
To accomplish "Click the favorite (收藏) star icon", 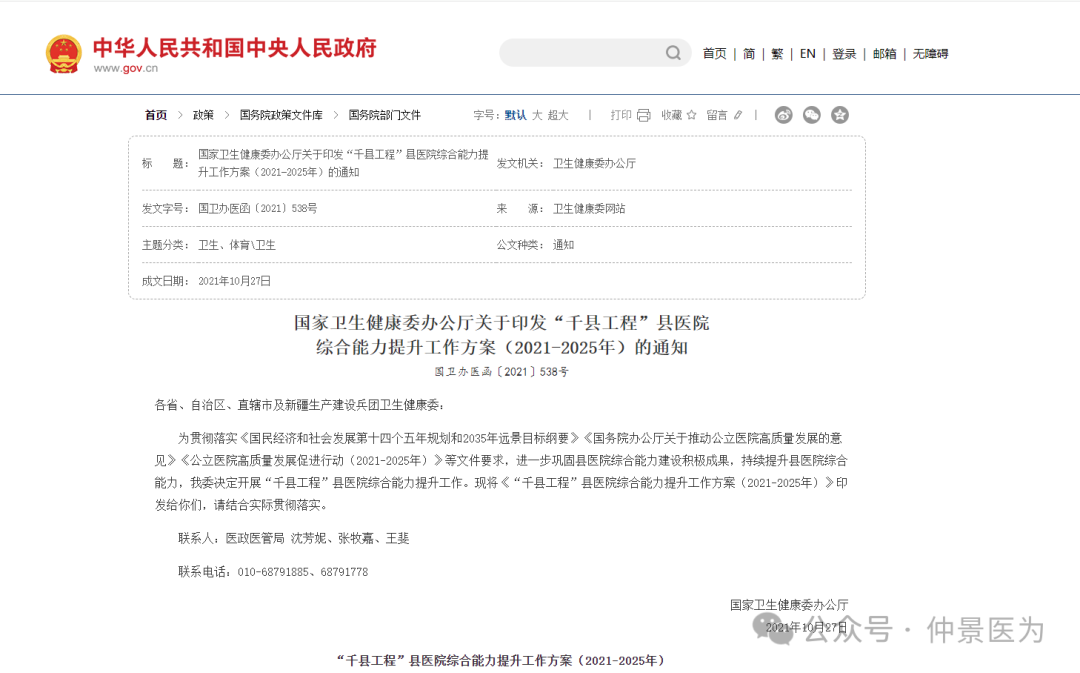I will pos(690,115).
